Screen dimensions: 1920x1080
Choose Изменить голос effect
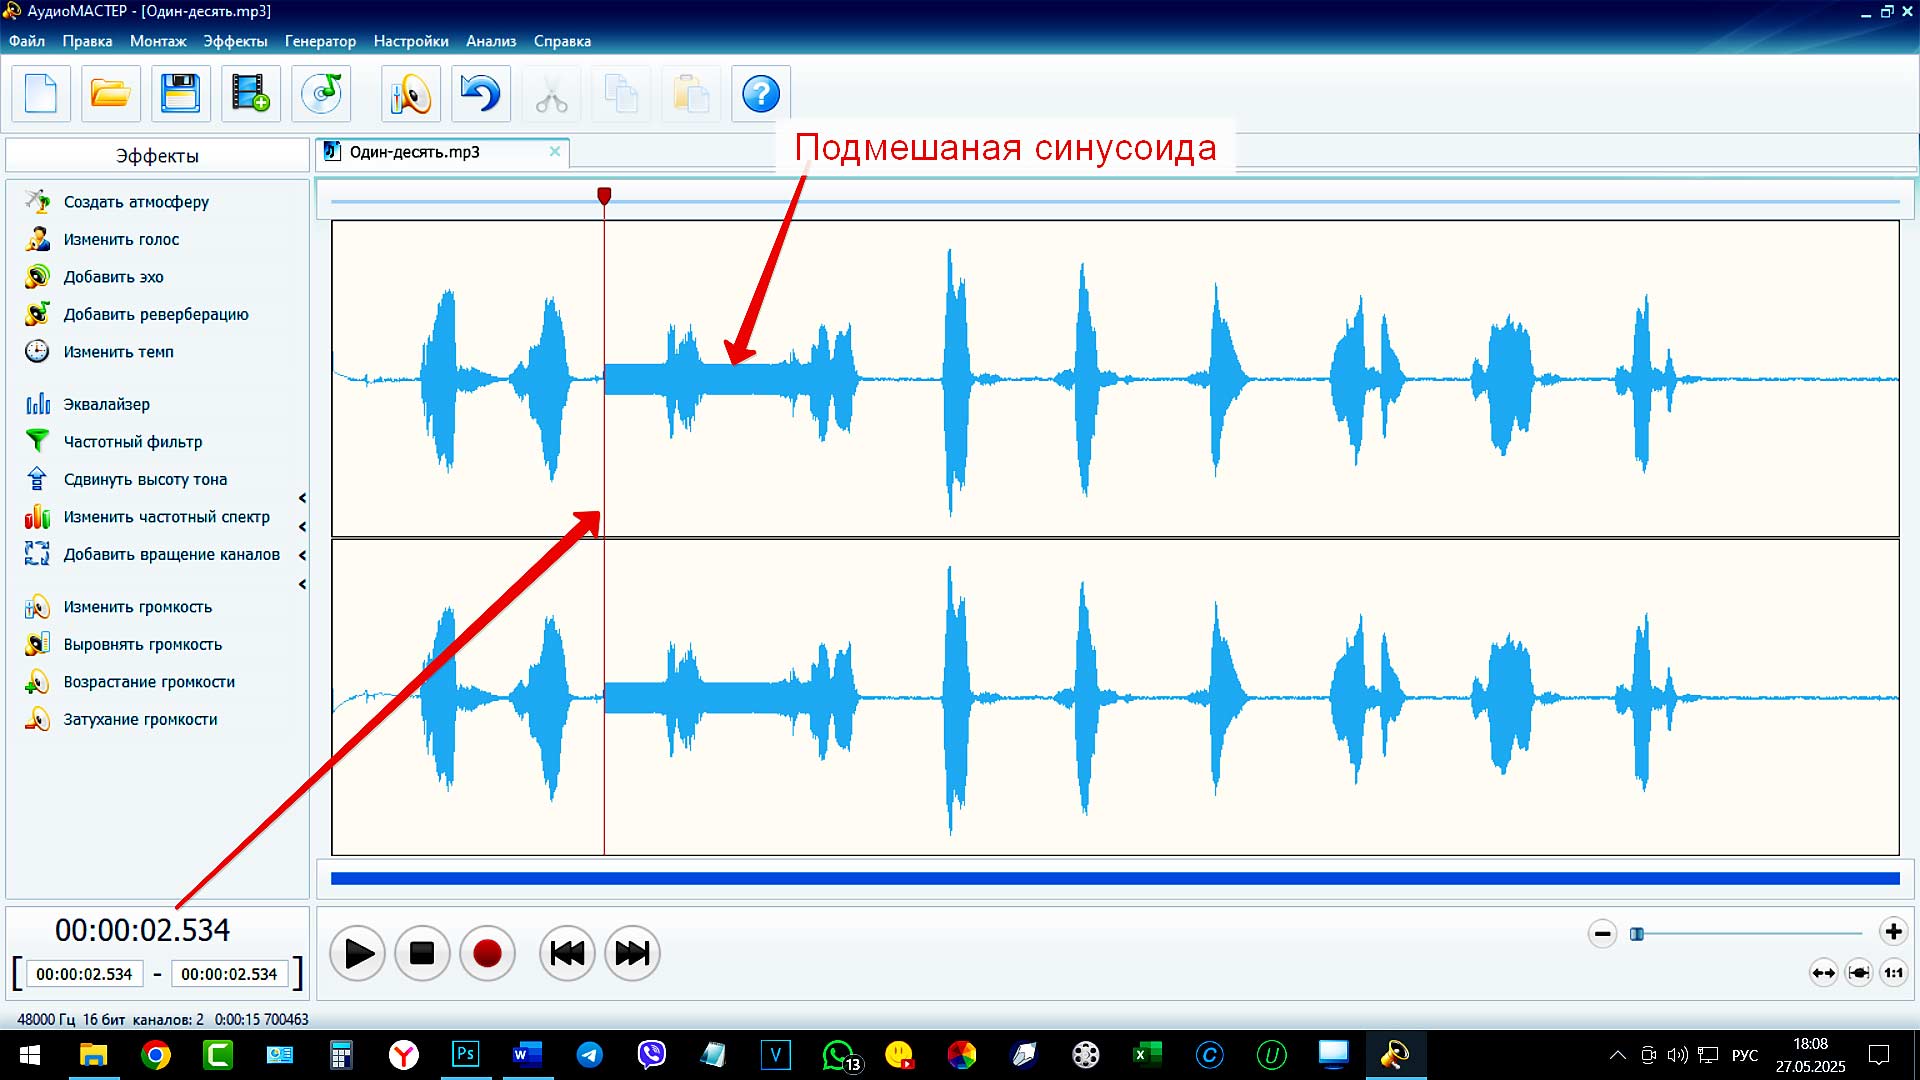(x=121, y=240)
